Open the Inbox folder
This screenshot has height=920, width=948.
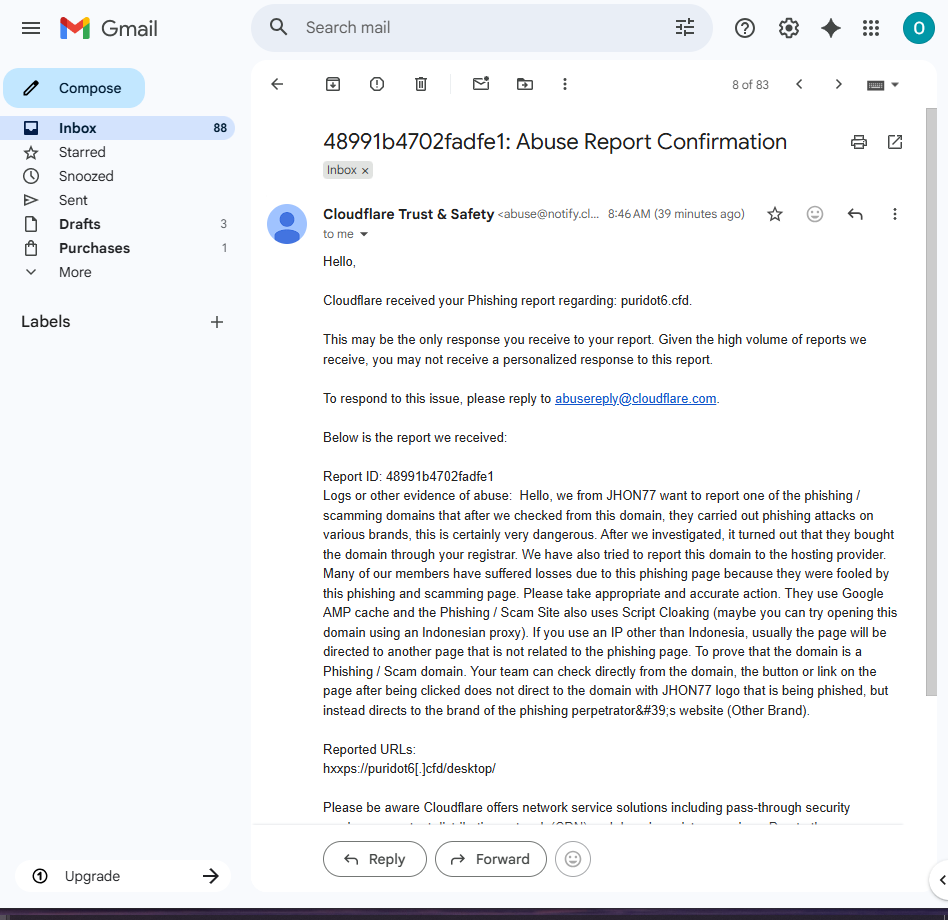click(118, 128)
